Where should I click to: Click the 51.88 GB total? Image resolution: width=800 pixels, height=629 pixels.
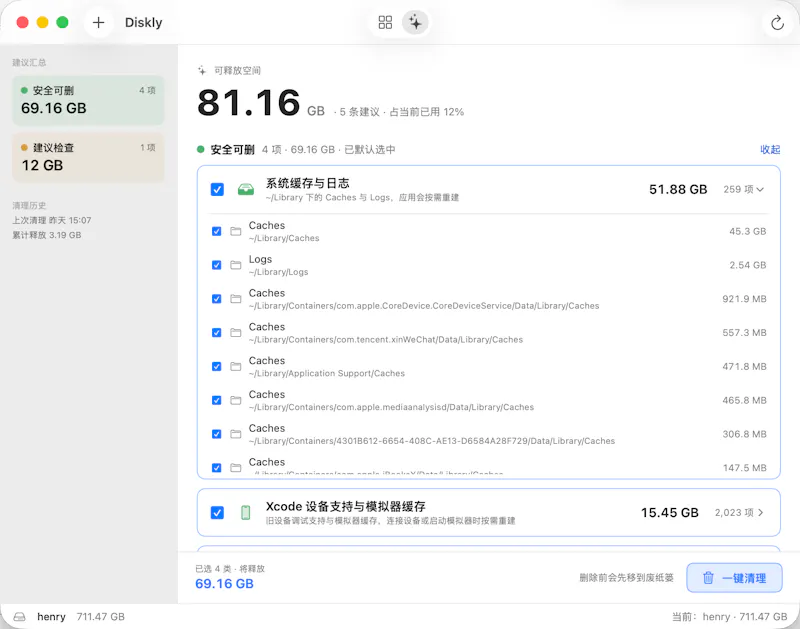[x=678, y=190]
